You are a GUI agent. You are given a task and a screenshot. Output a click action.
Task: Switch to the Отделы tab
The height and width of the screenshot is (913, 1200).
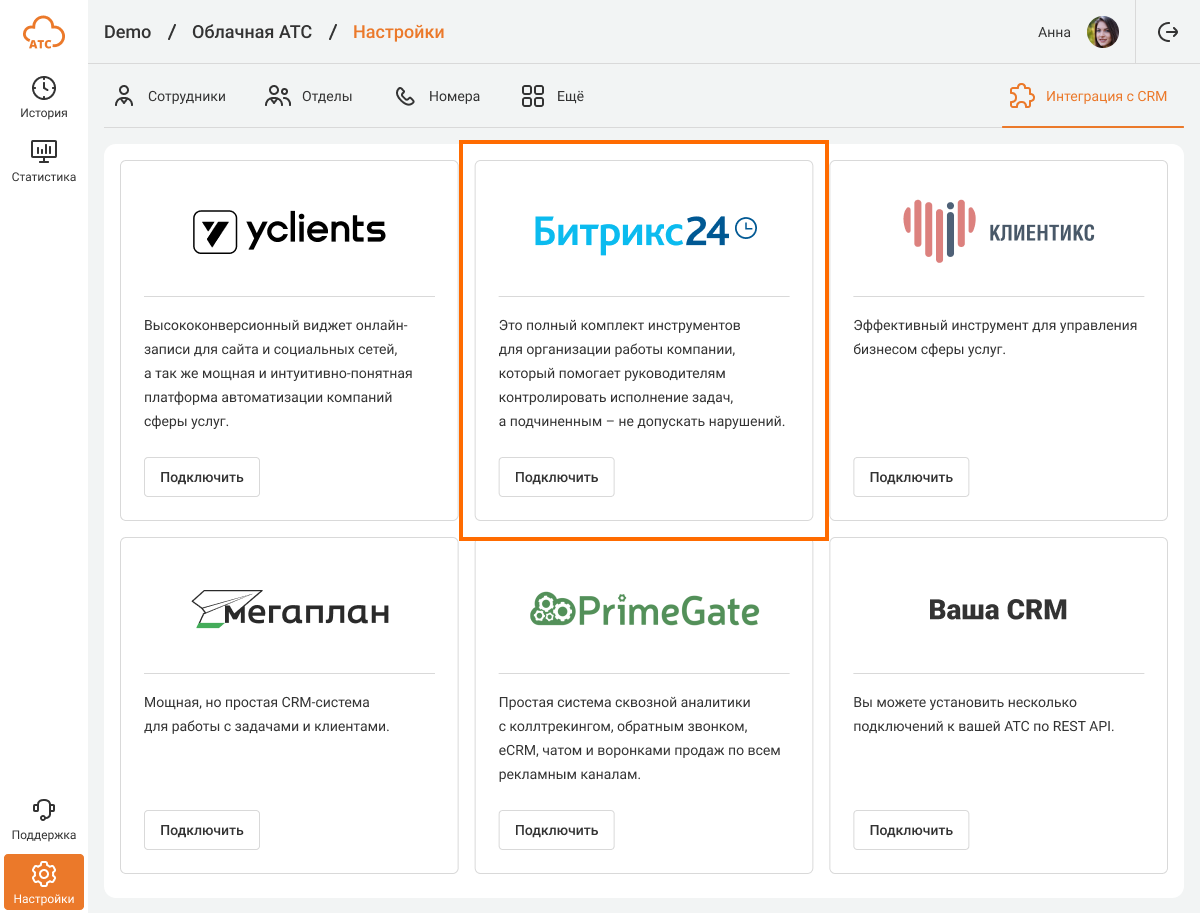click(309, 96)
